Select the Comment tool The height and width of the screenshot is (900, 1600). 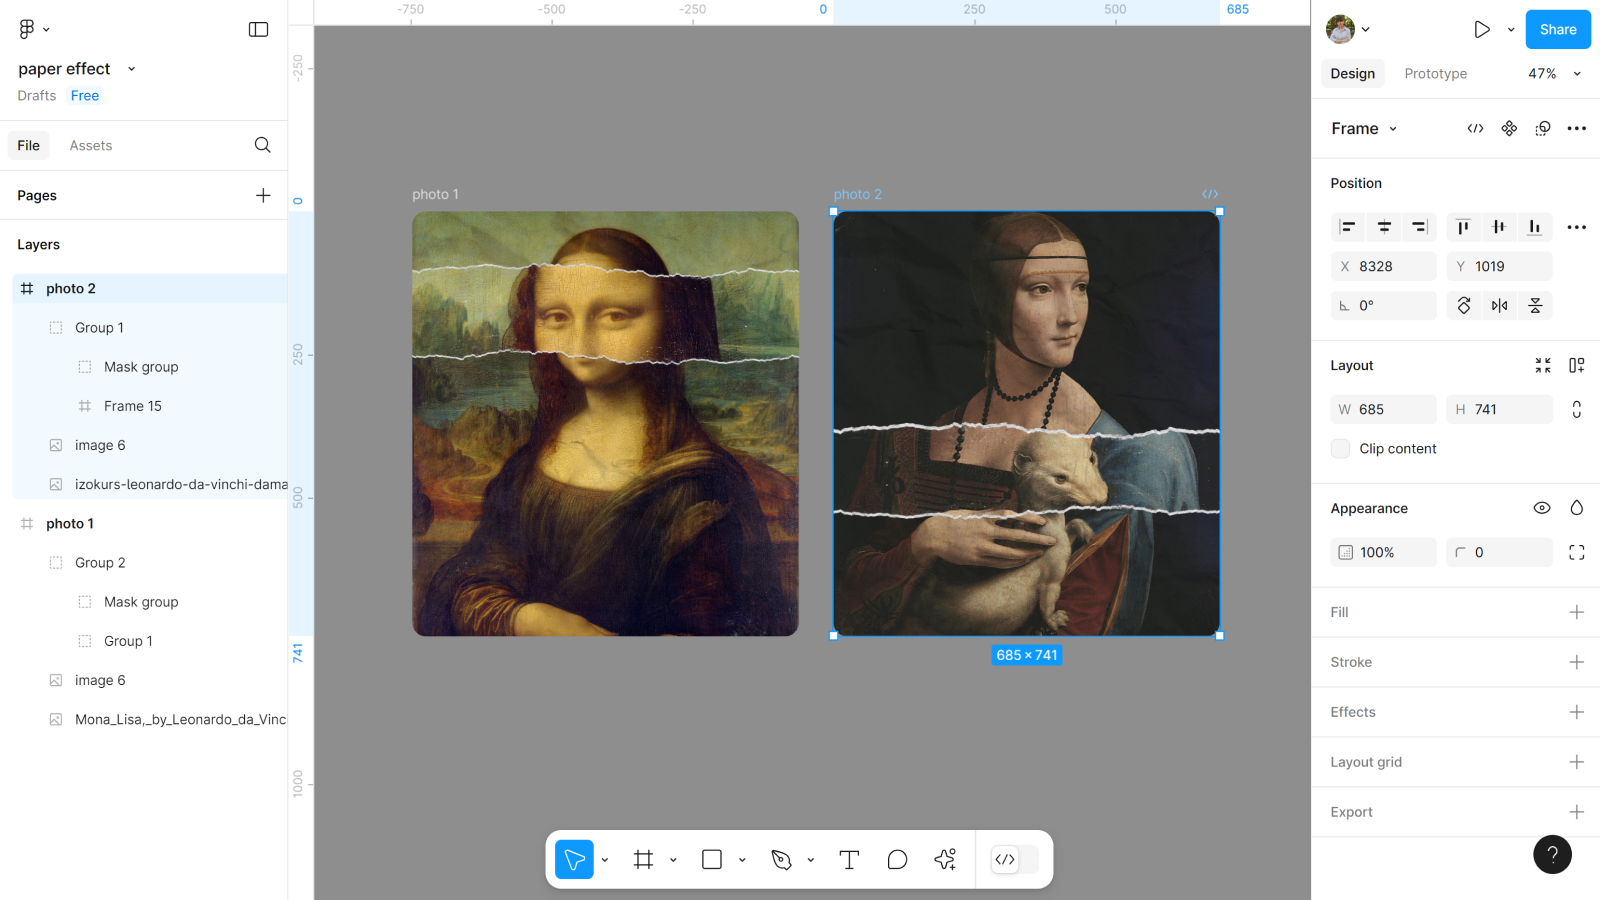pos(897,860)
